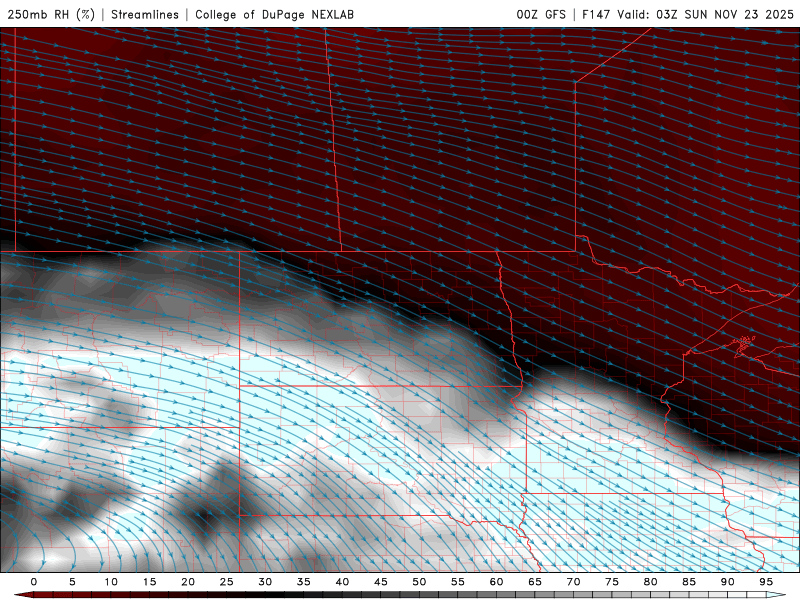Click the colorbar label "45"
The width and height of the screenshot is (800, 600).
[x=381, y=582]
